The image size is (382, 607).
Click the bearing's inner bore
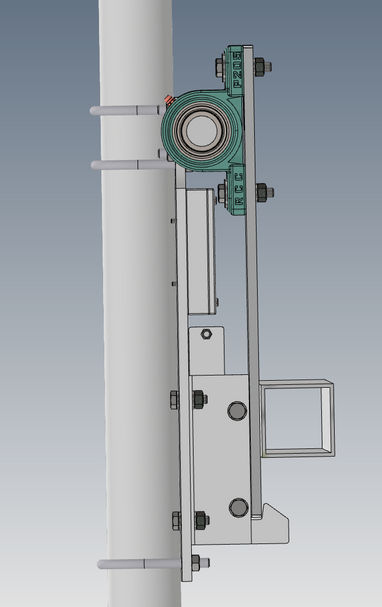tap(202, 130)
